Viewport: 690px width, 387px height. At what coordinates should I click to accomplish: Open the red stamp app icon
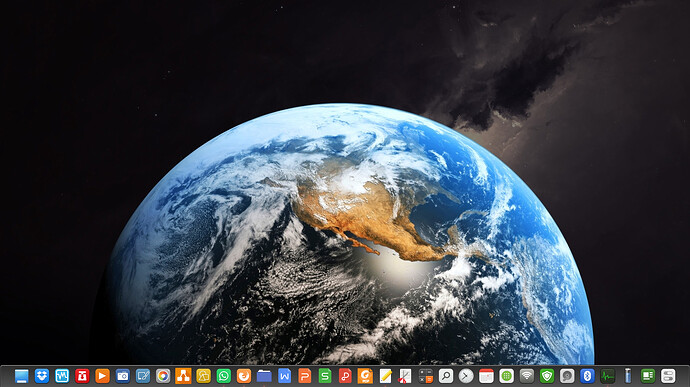tap(82, 376)
